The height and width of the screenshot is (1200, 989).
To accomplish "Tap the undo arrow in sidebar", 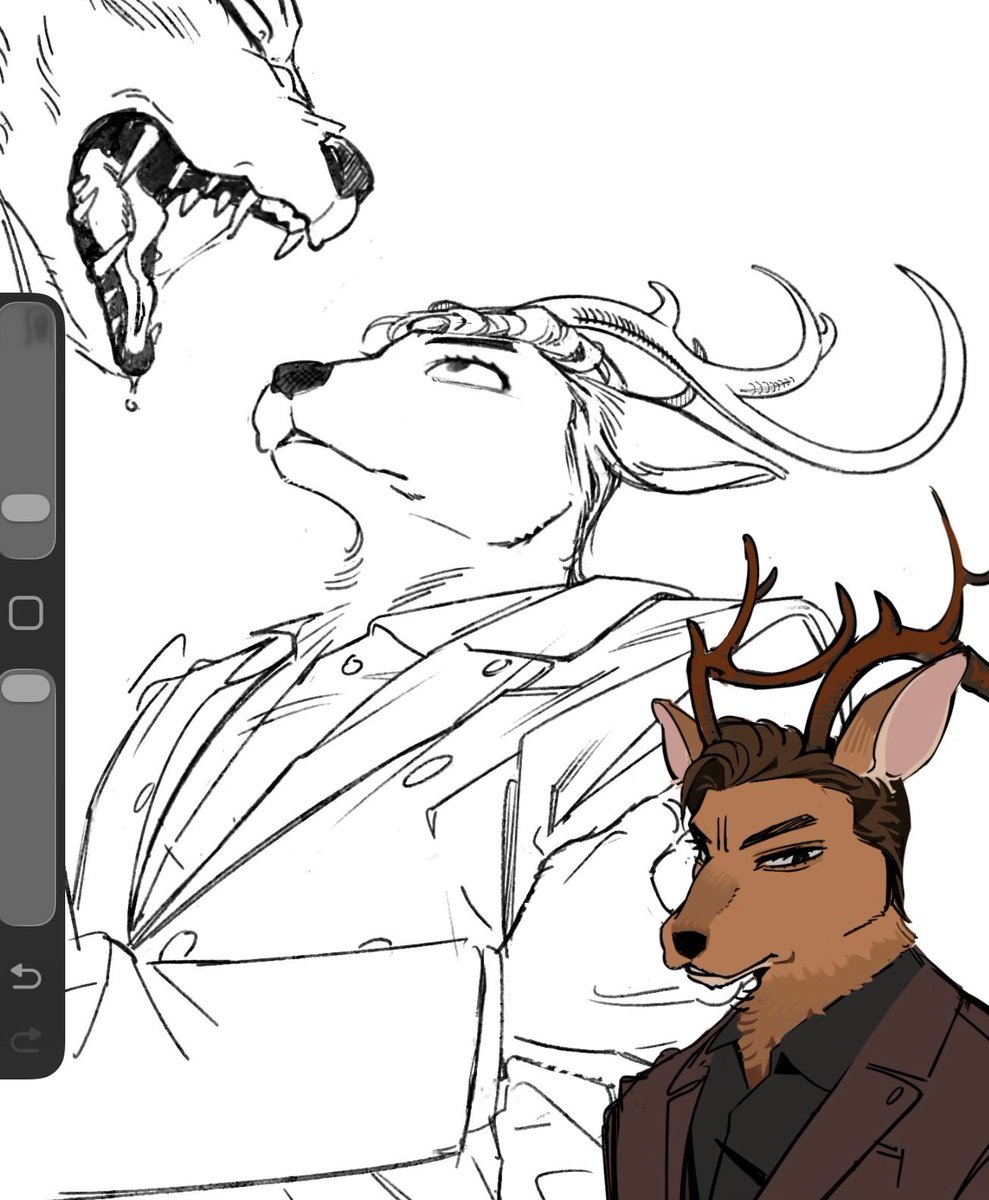I will click(26, 976).
